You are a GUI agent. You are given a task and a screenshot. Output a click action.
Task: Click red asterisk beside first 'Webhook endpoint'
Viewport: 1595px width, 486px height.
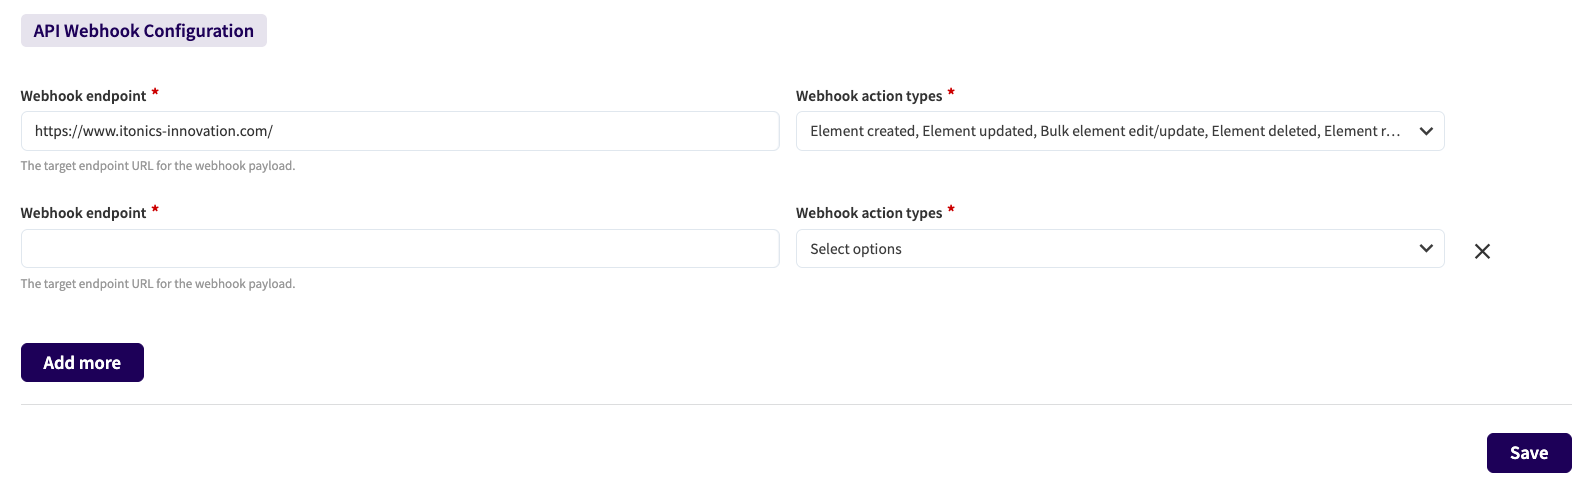tap(155, 93)
